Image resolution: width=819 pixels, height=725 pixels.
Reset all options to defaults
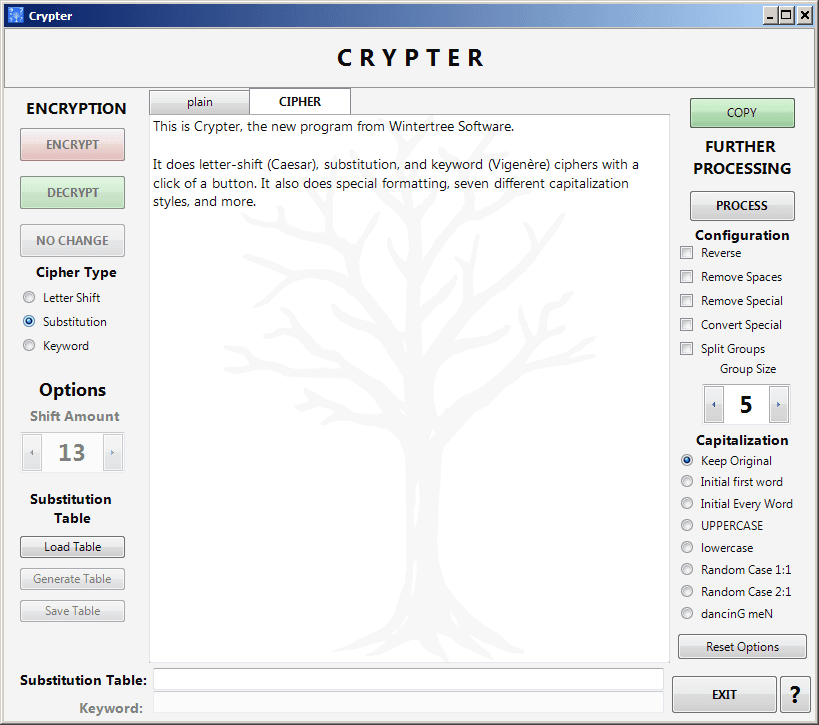(741, 646)
